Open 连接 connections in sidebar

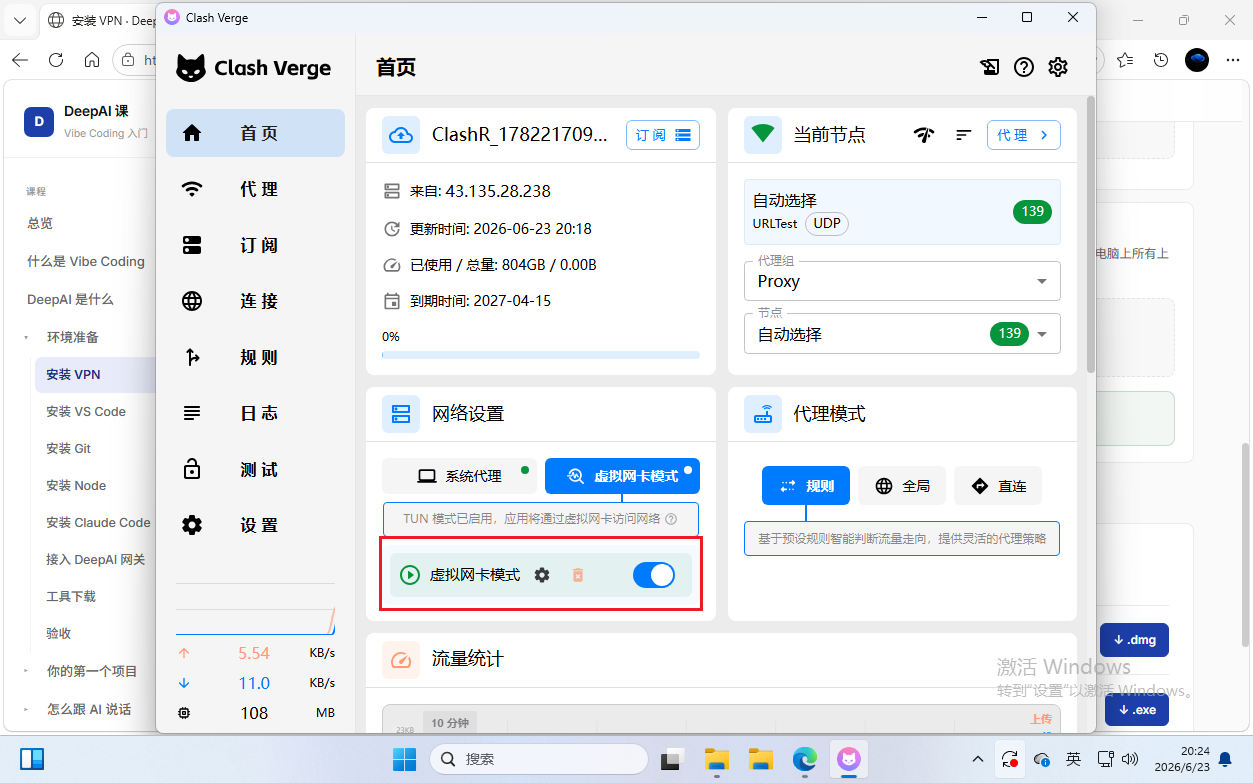point(255,301)
